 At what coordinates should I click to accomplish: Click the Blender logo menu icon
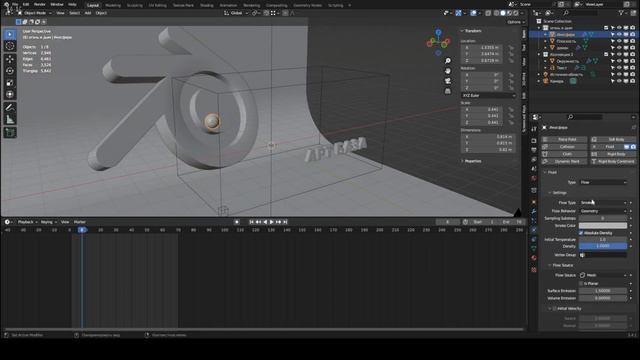pyautogui.click(x=6, y=4)
